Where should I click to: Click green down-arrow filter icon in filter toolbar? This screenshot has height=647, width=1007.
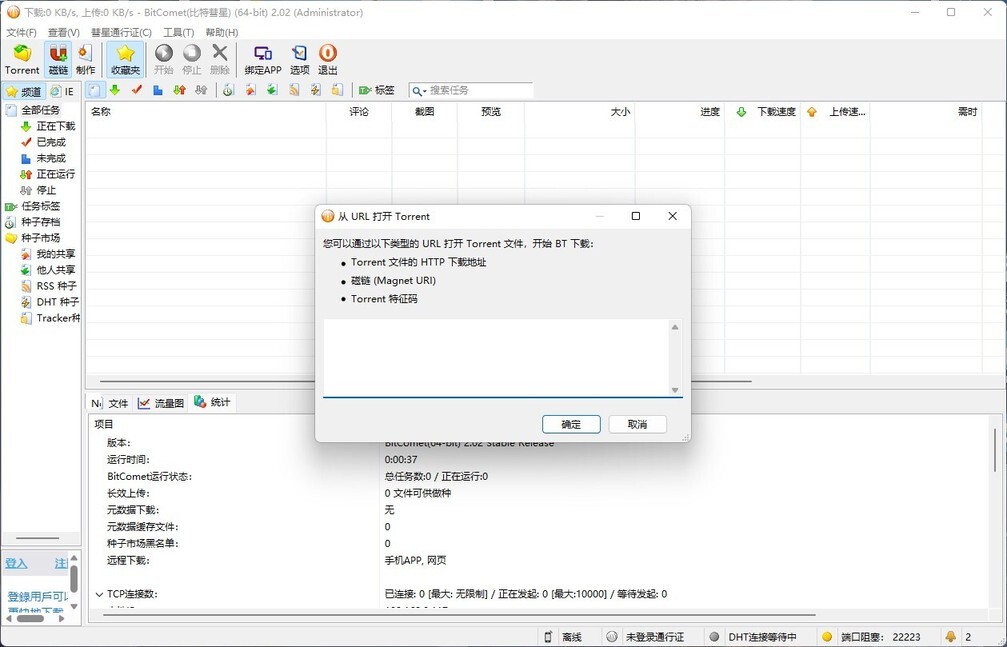(115, 91)
